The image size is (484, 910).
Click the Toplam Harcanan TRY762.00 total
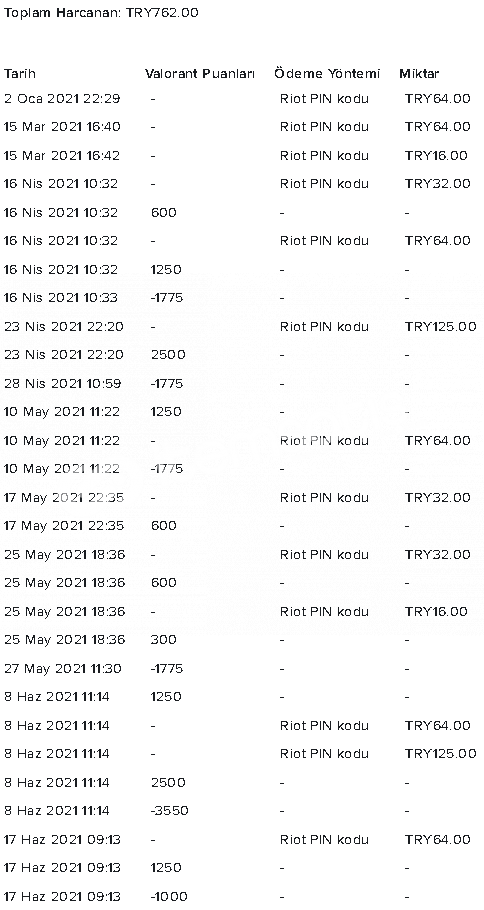click(101, 13)
